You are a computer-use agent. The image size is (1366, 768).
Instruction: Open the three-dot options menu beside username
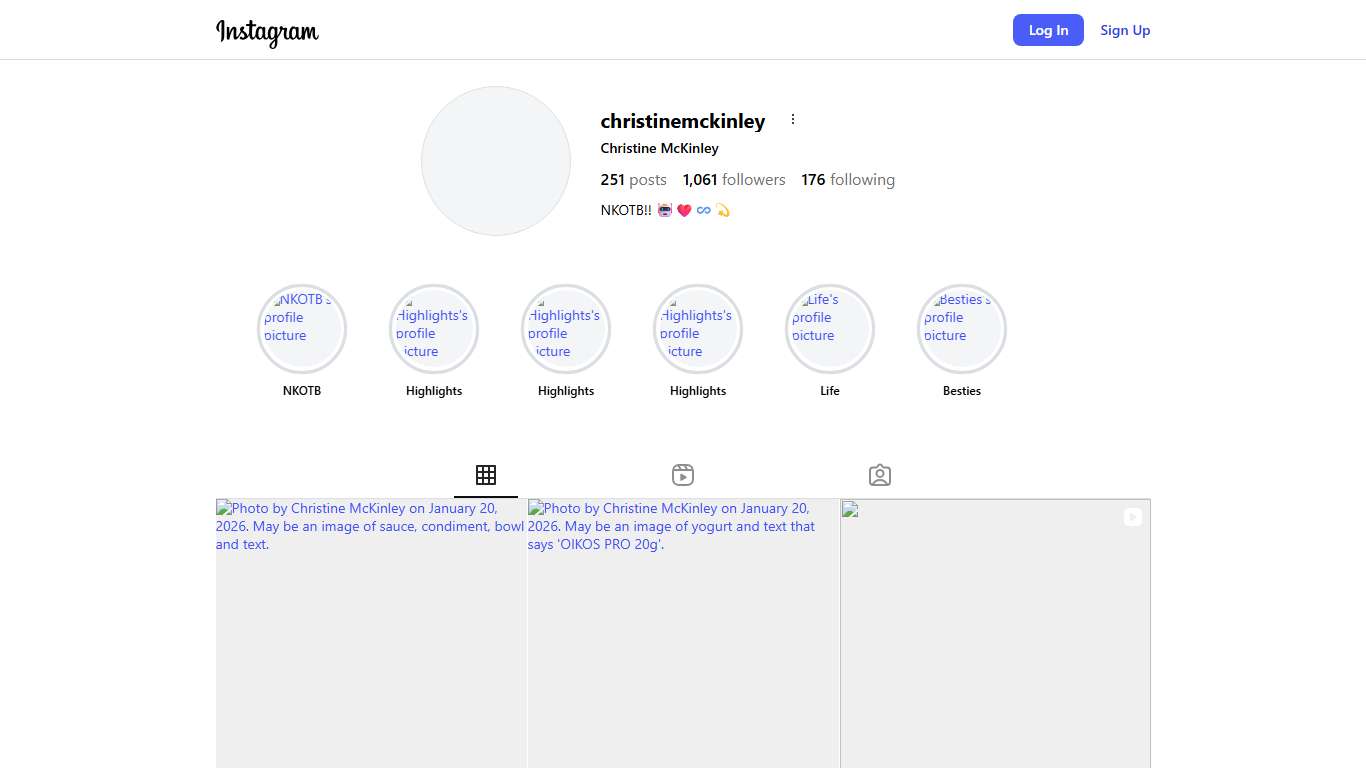point(793,120)
